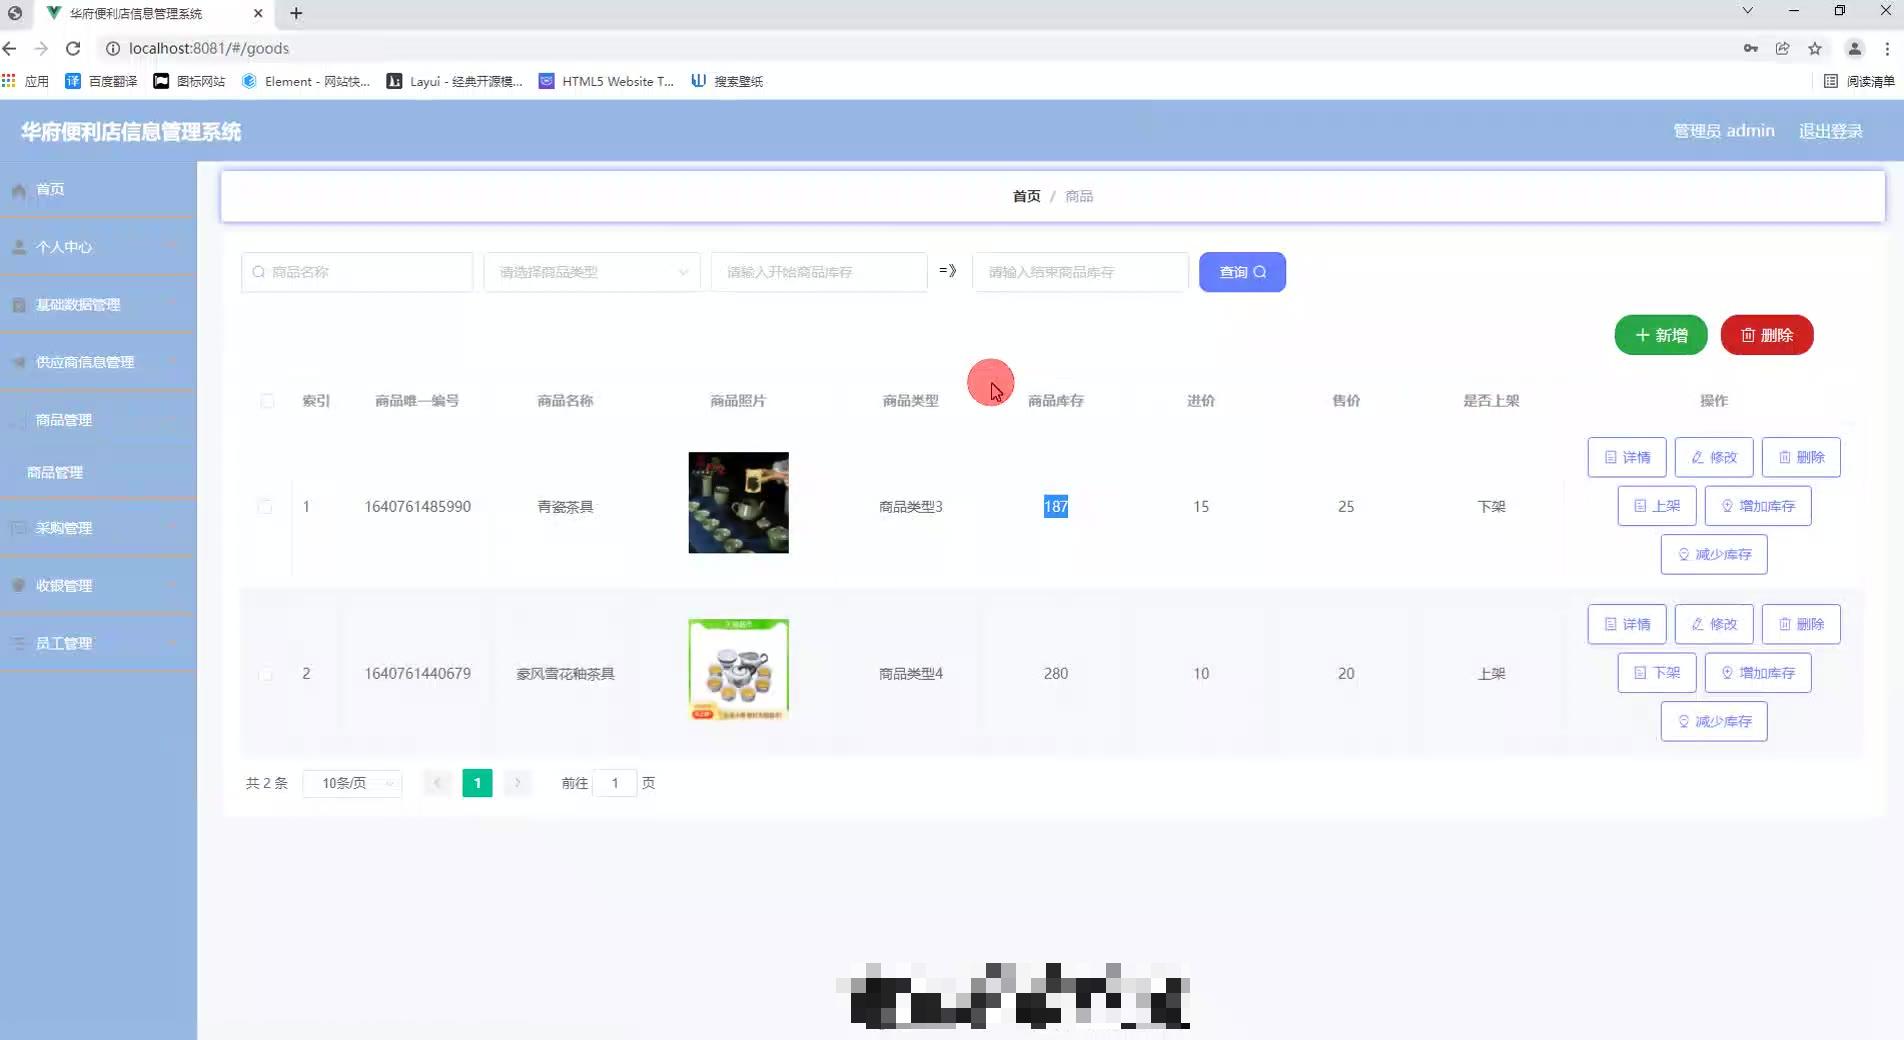1904x1040 pixels.
Task: Click 减少库存 for 青瓷茶具 row
Action: (x=1714, y=554)
